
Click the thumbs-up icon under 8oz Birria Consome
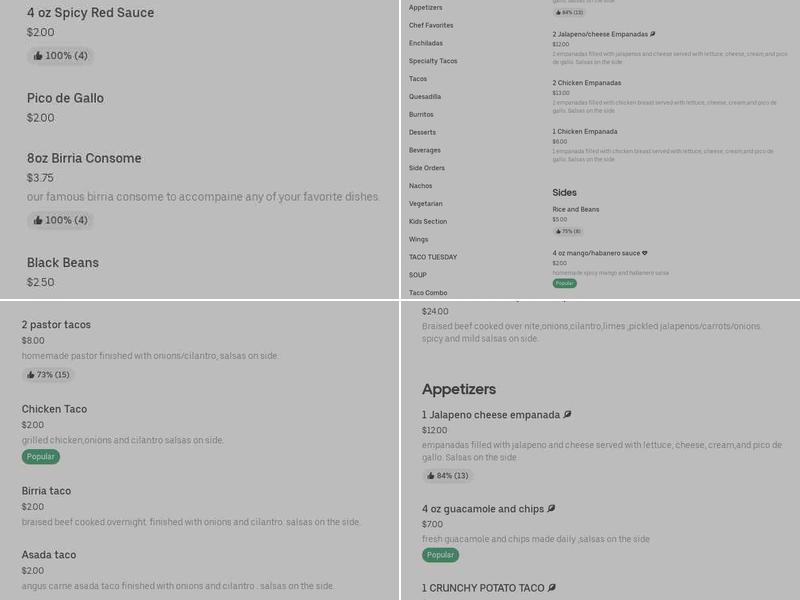(38, 220)
